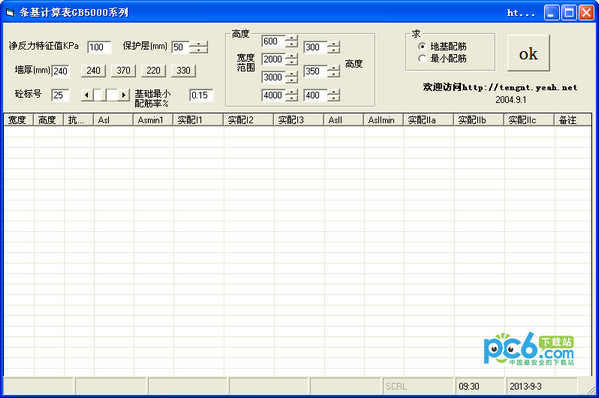Set wall thickness with the 370 button

123,71
